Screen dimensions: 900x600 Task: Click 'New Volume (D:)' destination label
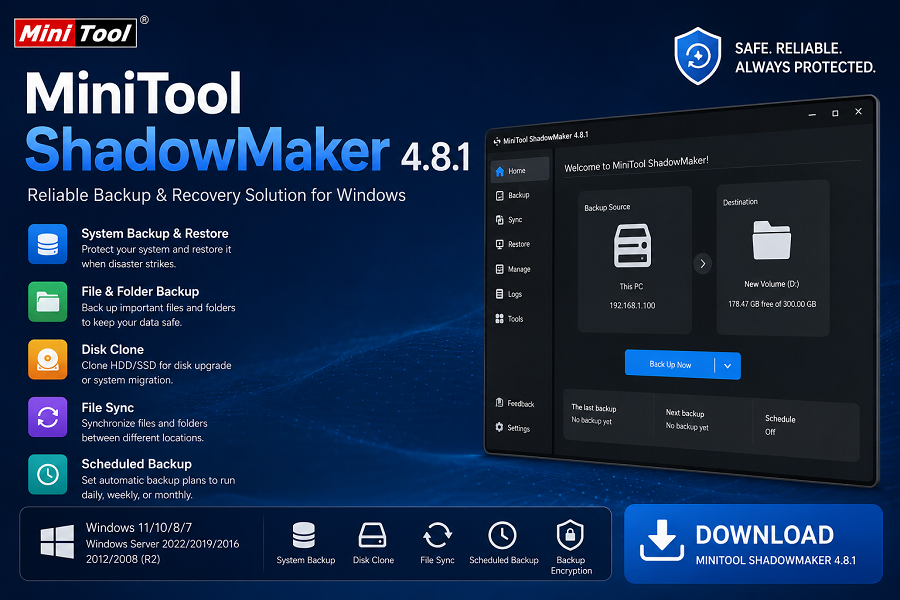click(x=771, y=284)
